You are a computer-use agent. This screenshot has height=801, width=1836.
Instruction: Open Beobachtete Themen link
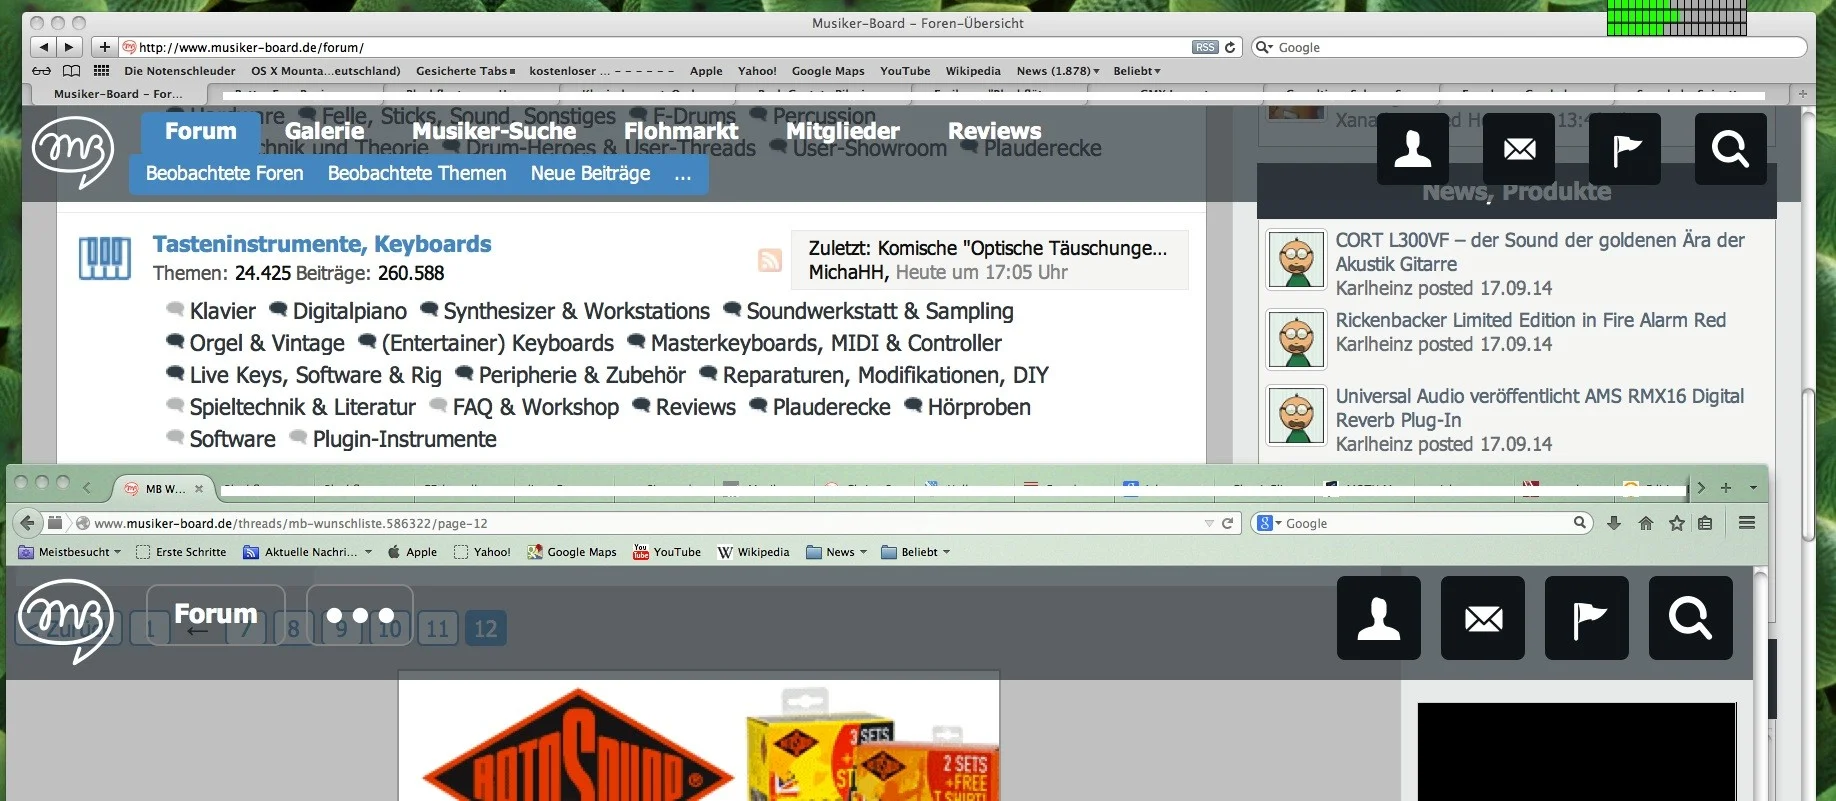click(x=417, y=174)
